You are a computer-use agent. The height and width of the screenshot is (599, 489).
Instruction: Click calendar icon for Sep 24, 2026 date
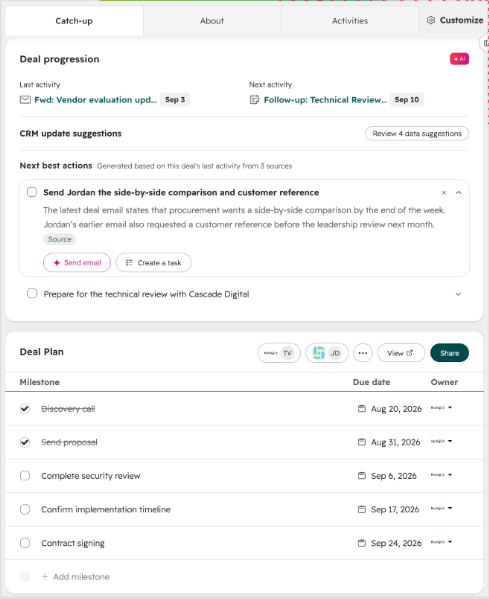point(361,543)
